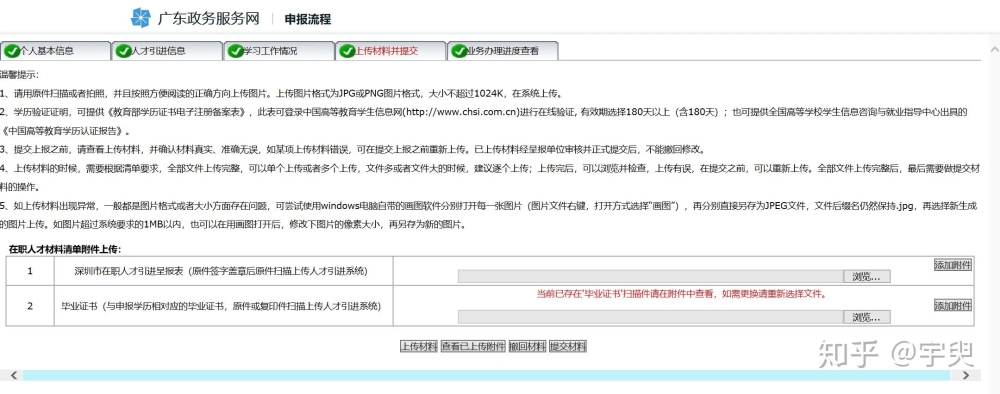
Task: Click 浏览 button for 毕业证书 row
Action: [867, 317]
